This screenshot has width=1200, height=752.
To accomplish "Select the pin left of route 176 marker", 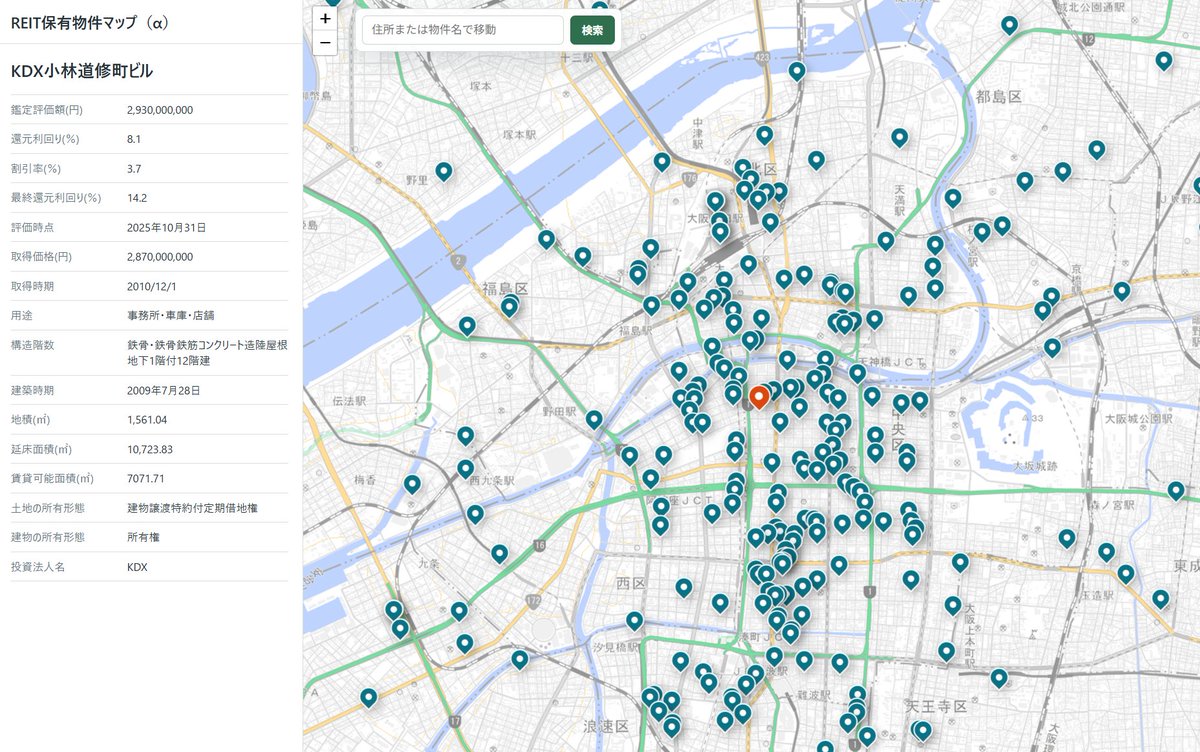I will pos(662,162).
